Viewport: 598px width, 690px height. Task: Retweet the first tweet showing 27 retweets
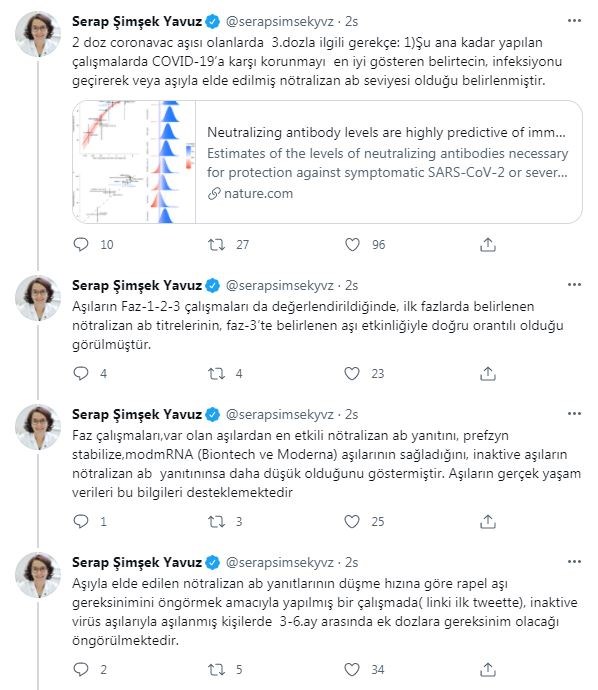coord(216,244)
